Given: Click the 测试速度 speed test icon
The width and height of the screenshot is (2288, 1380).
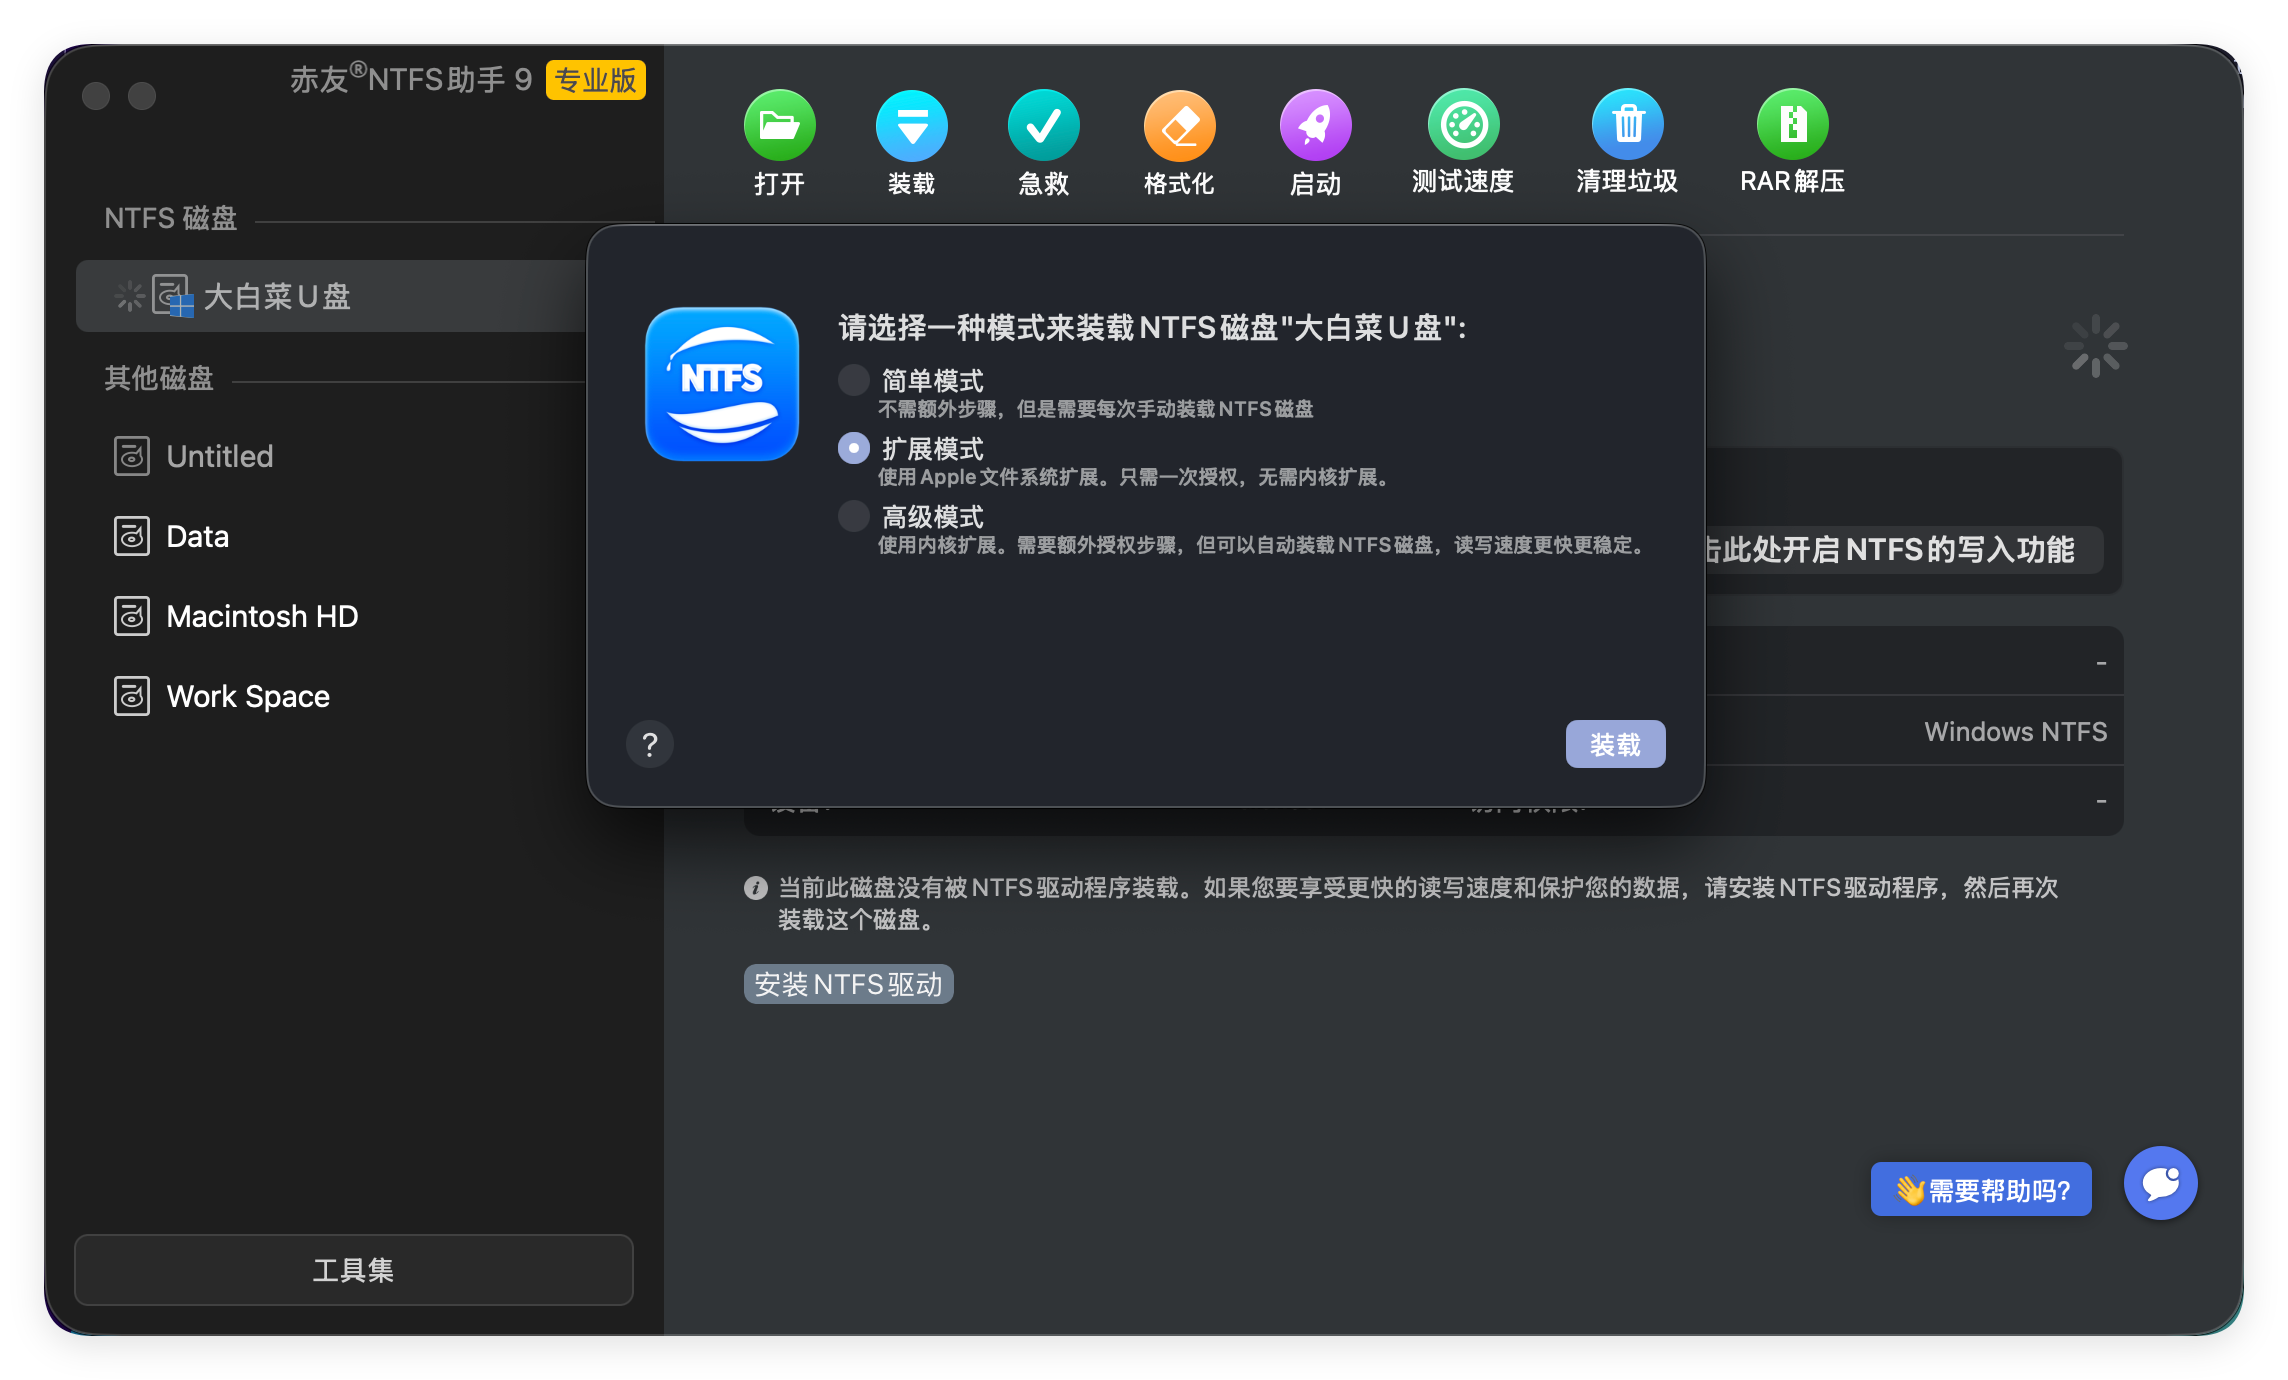Looking at the screenshot, I should point(1463,124).
